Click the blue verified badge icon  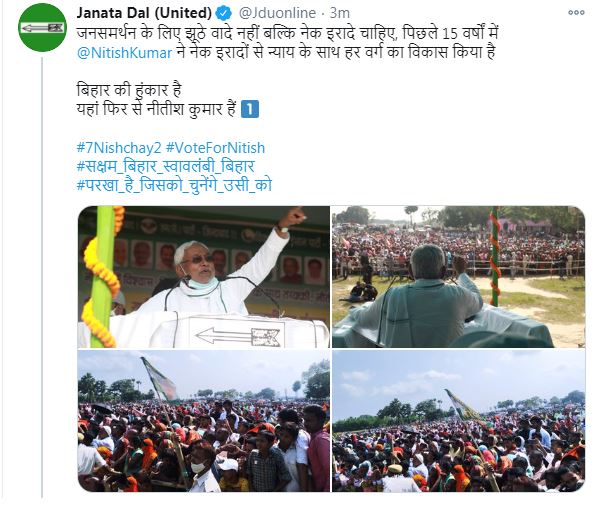(224, 13)
